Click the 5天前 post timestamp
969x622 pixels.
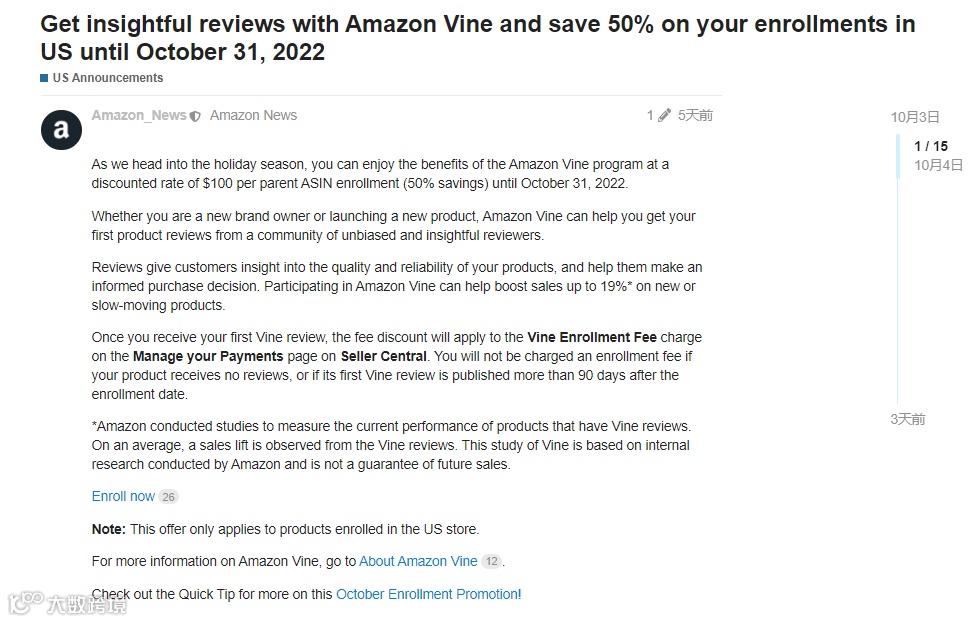tap(695, 115)
